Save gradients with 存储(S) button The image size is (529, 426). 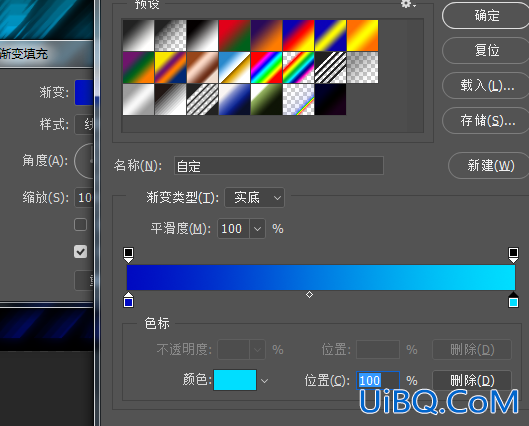[x=486, y=120]
